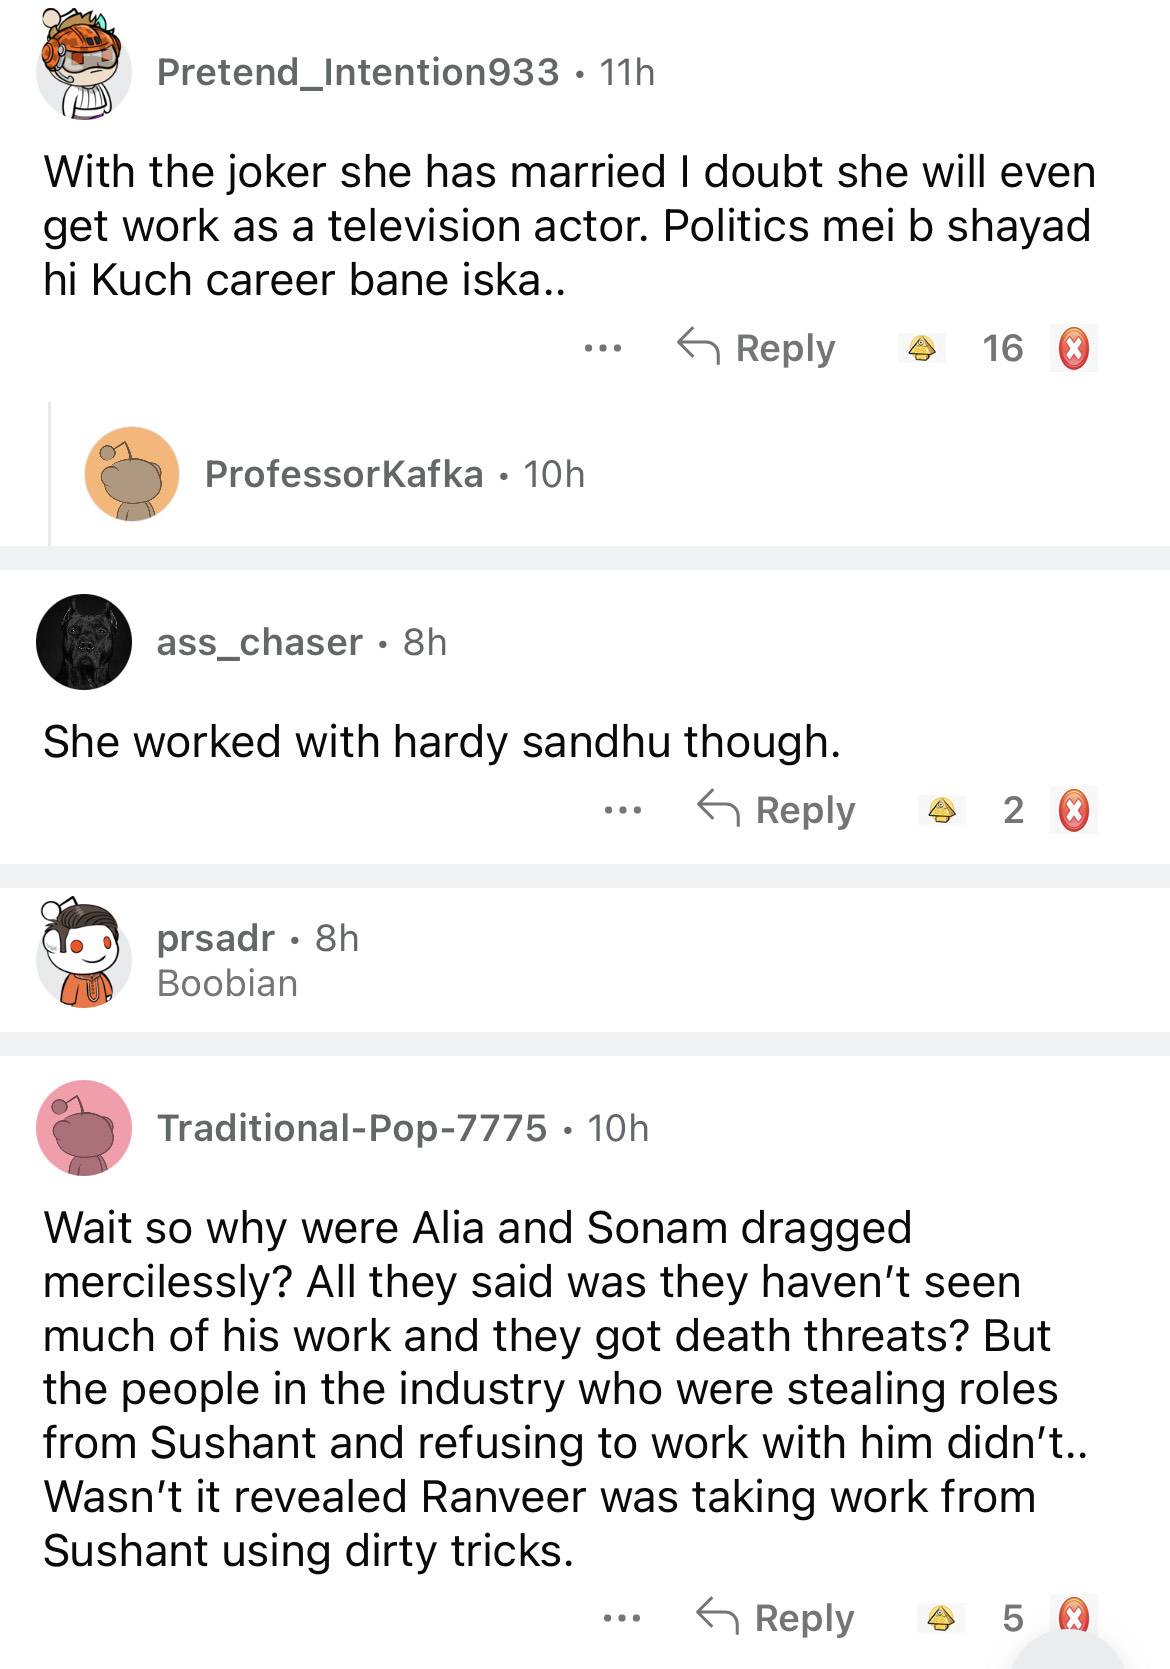Open more options on Traditional-Pop-7775's comment
Image resolution: width=1170 pixels, height=1669 pixels.
coord(621,1617)
